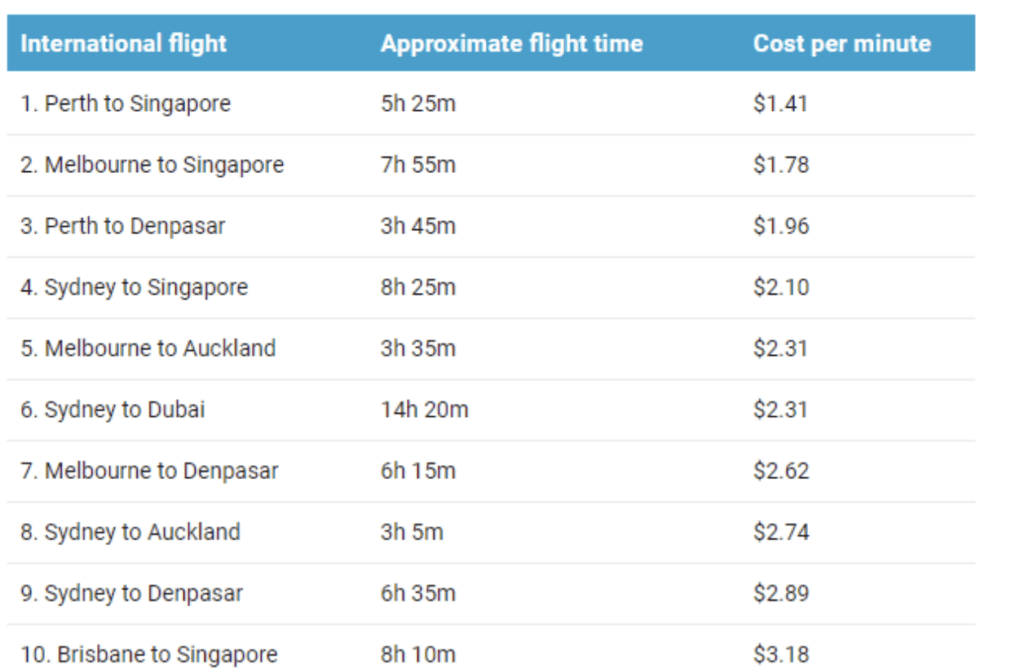Click the $3.18 cost per minute

point(780,654)
